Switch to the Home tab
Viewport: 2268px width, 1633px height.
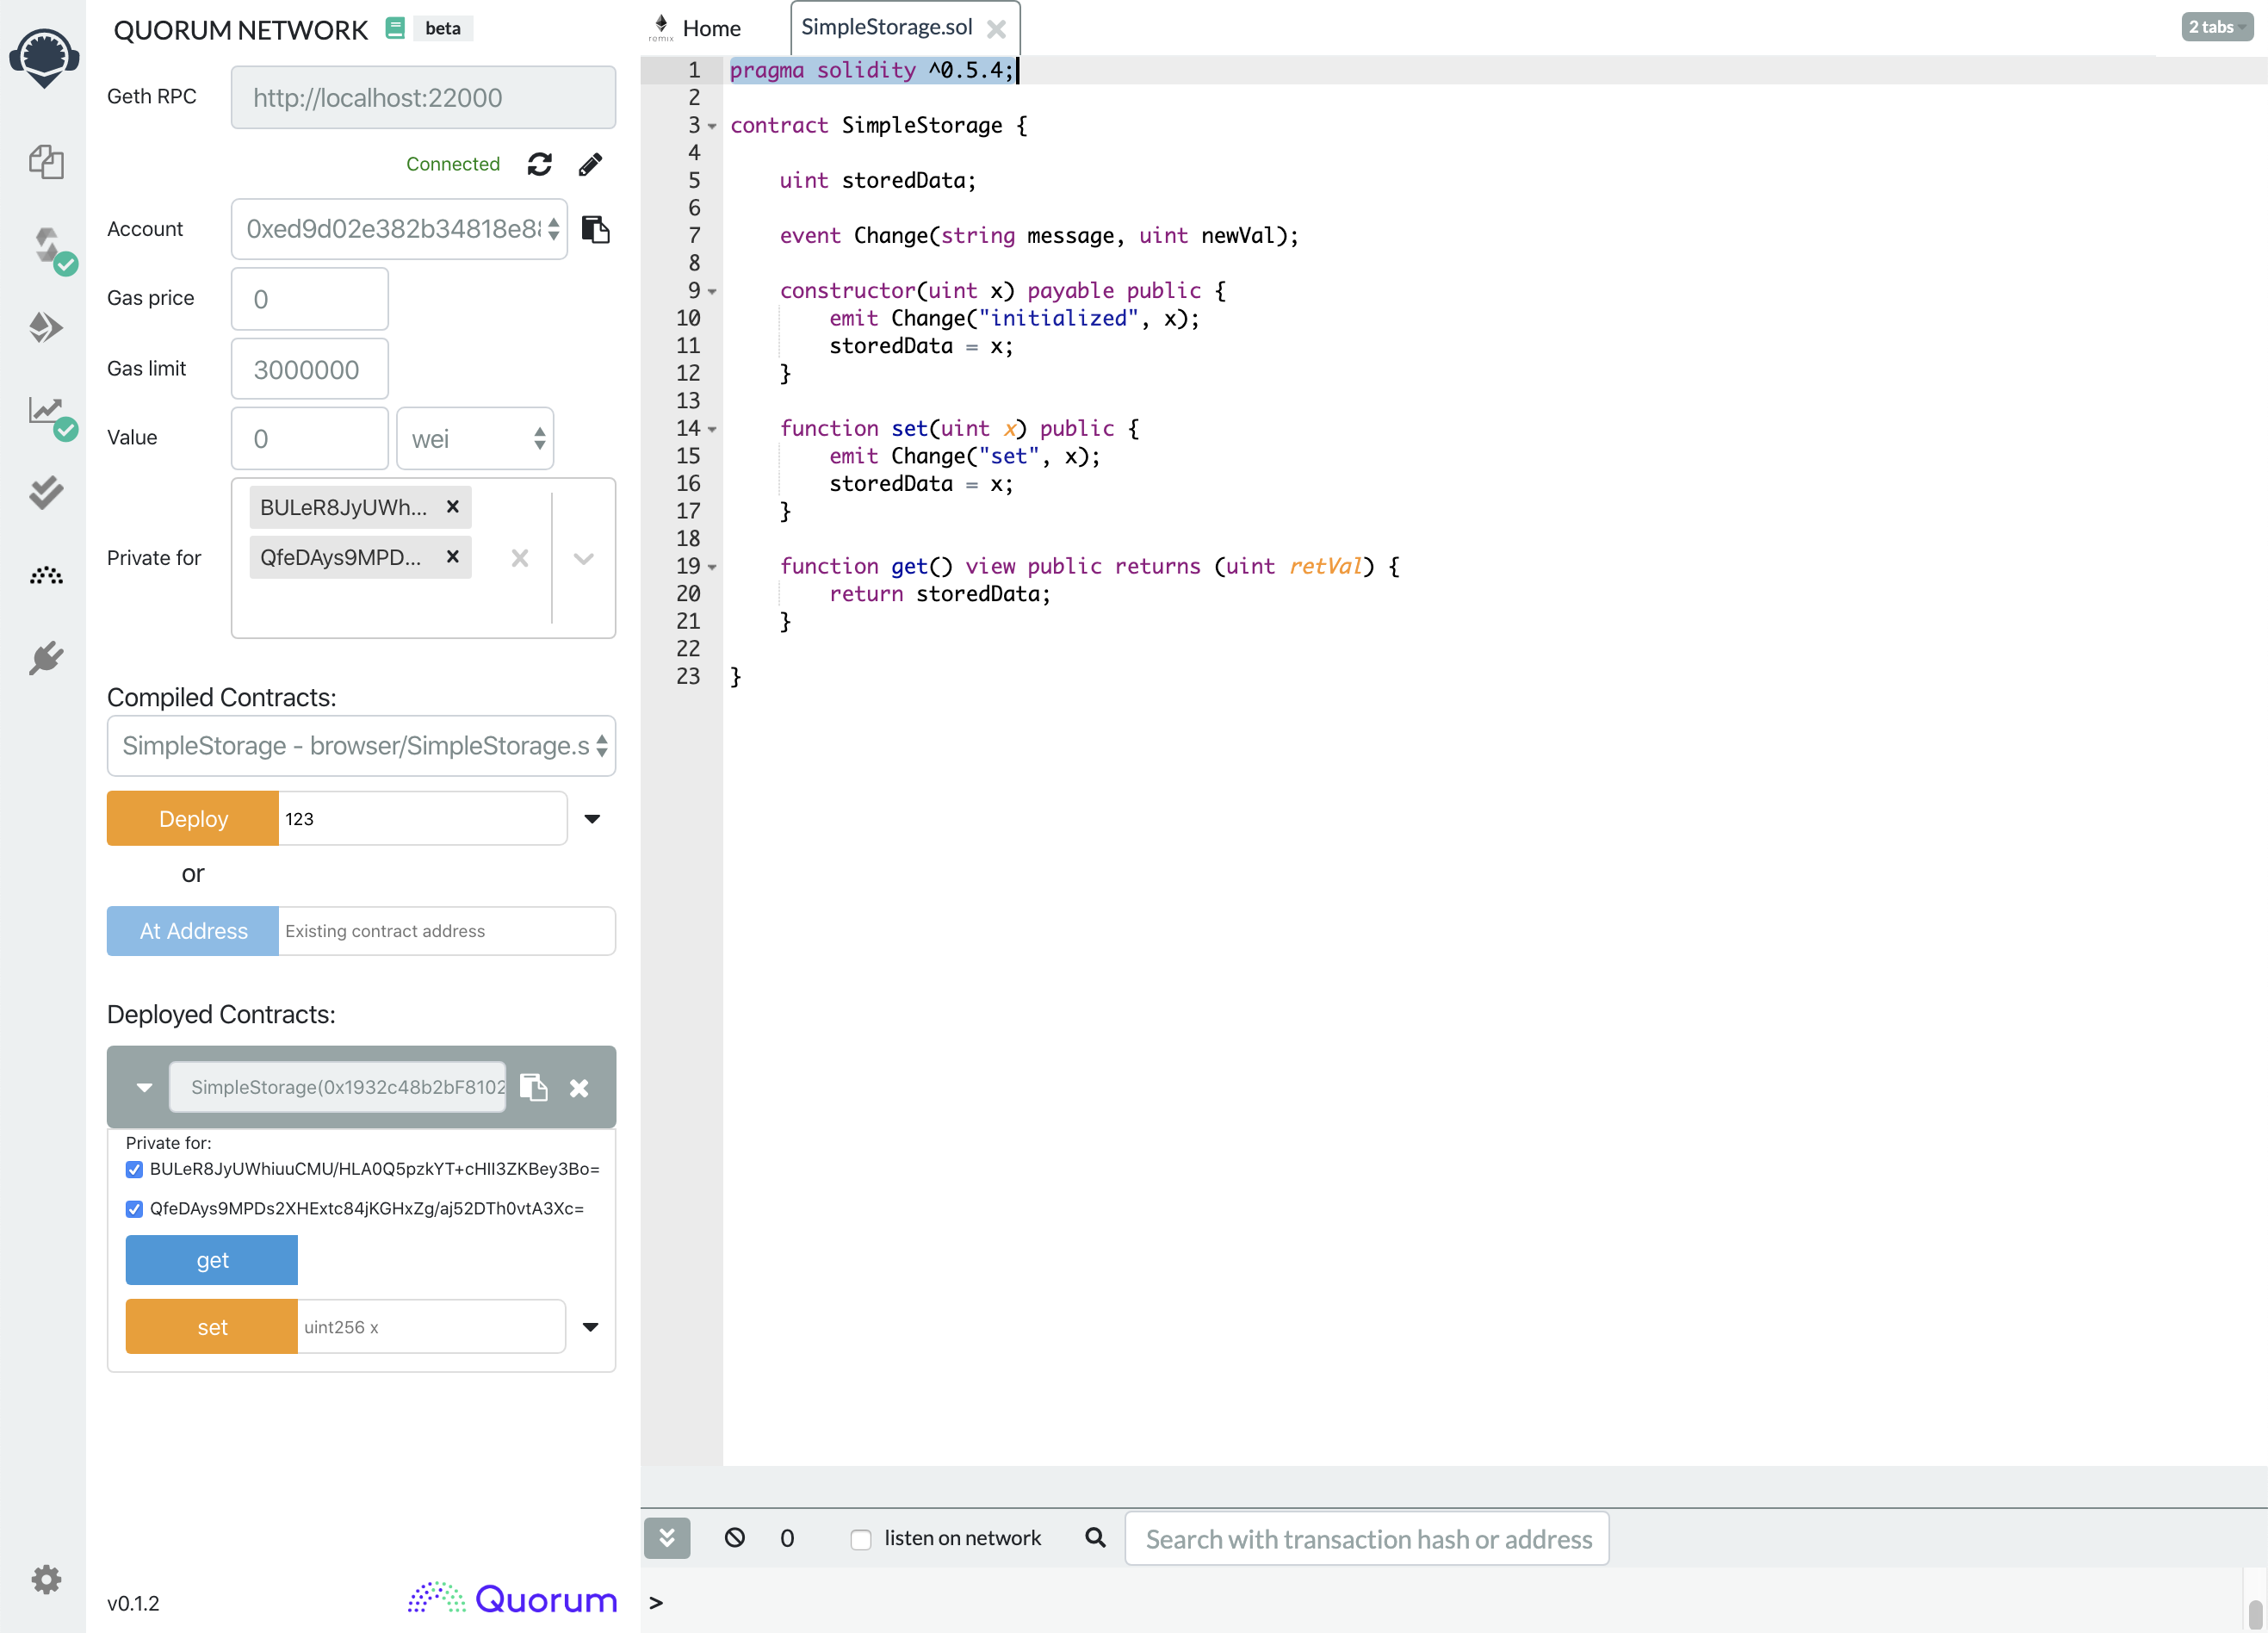(710, 28)
